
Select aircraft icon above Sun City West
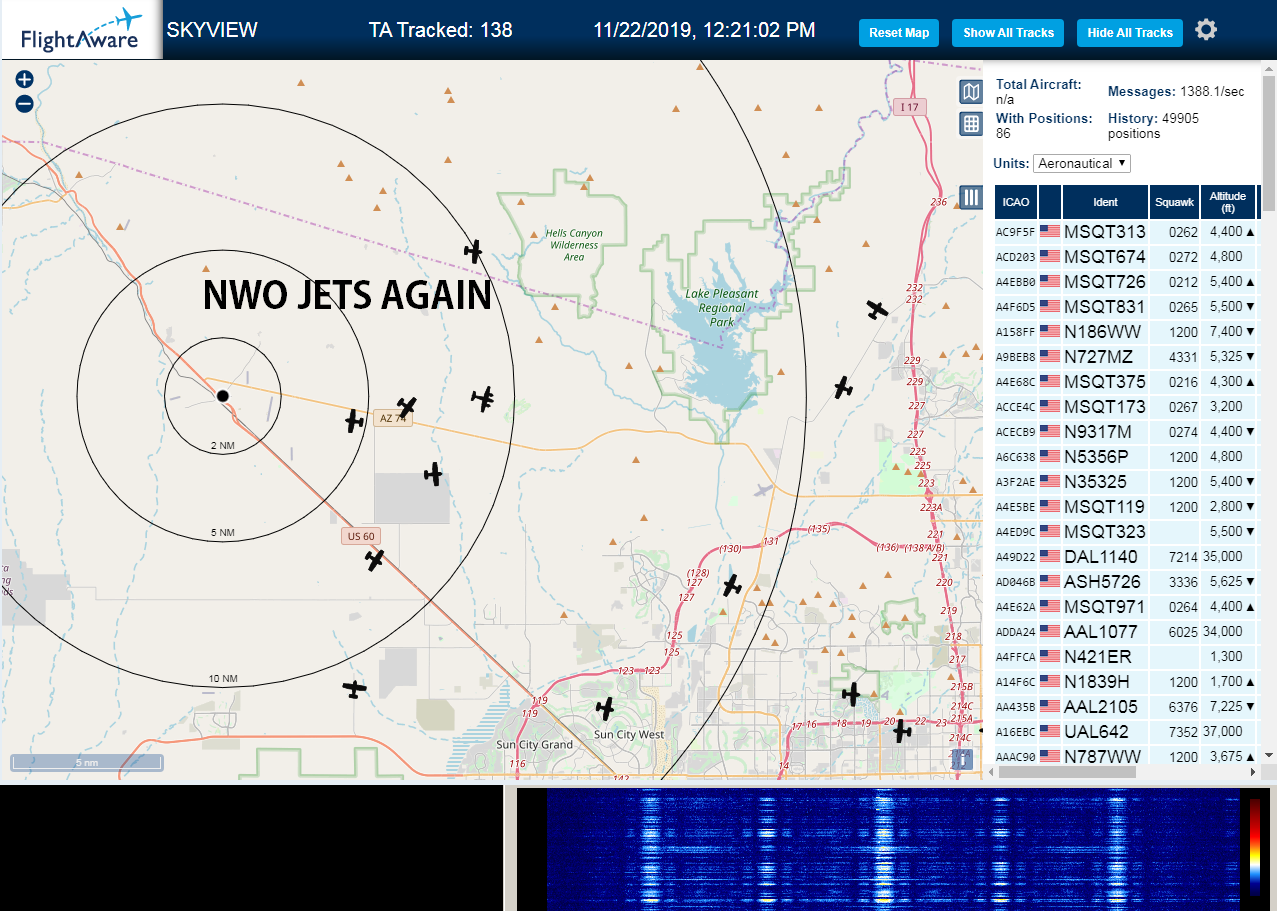tap(604, 708)
